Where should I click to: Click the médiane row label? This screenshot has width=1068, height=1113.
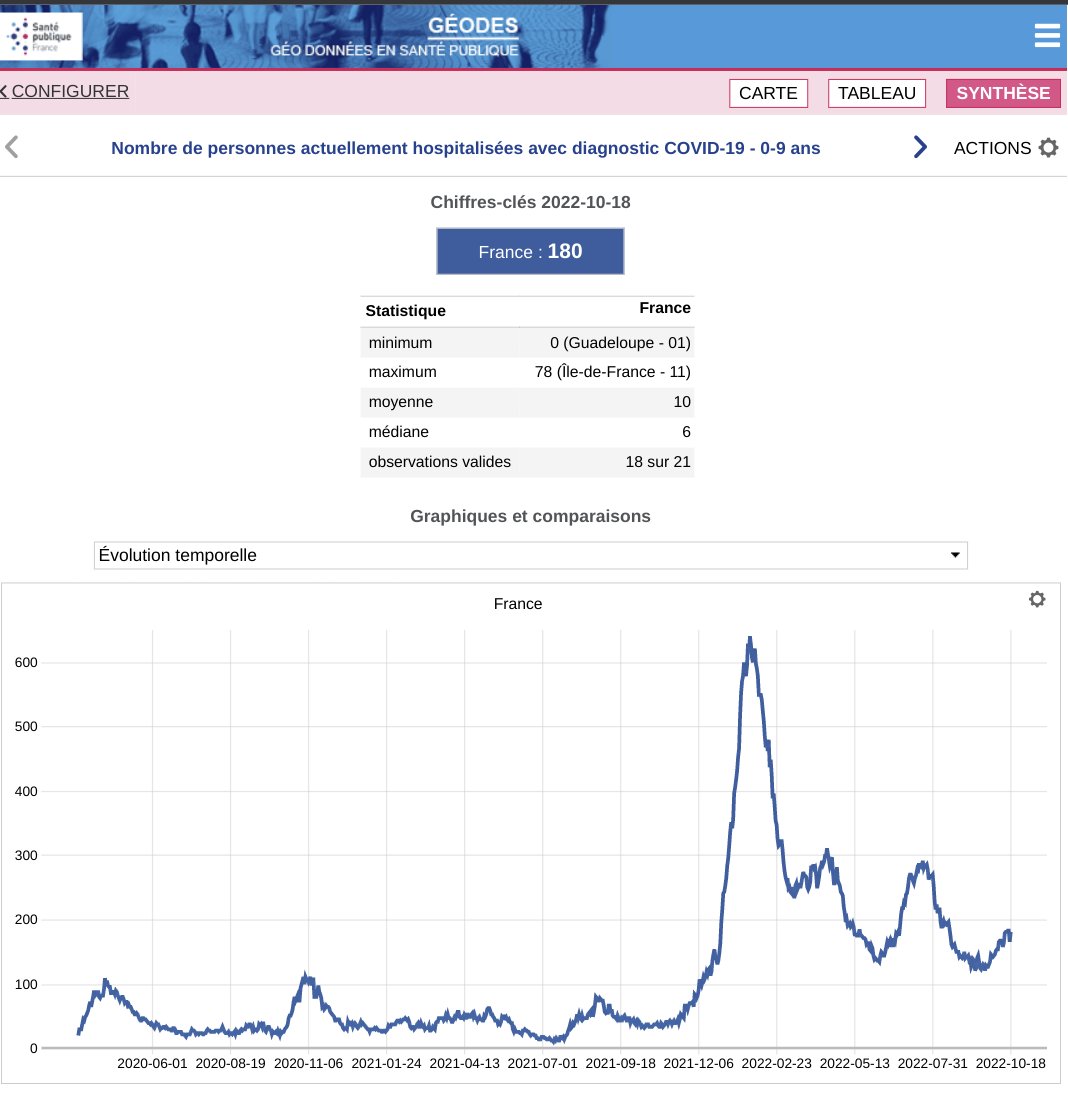tap(398, 432)
